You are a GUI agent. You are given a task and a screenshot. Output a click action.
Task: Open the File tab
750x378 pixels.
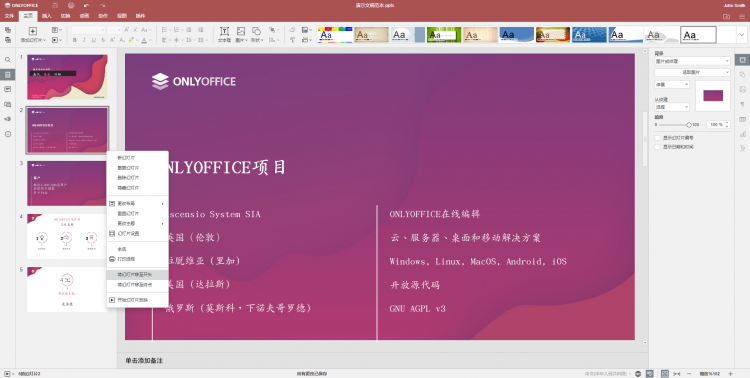coord(9,16)
